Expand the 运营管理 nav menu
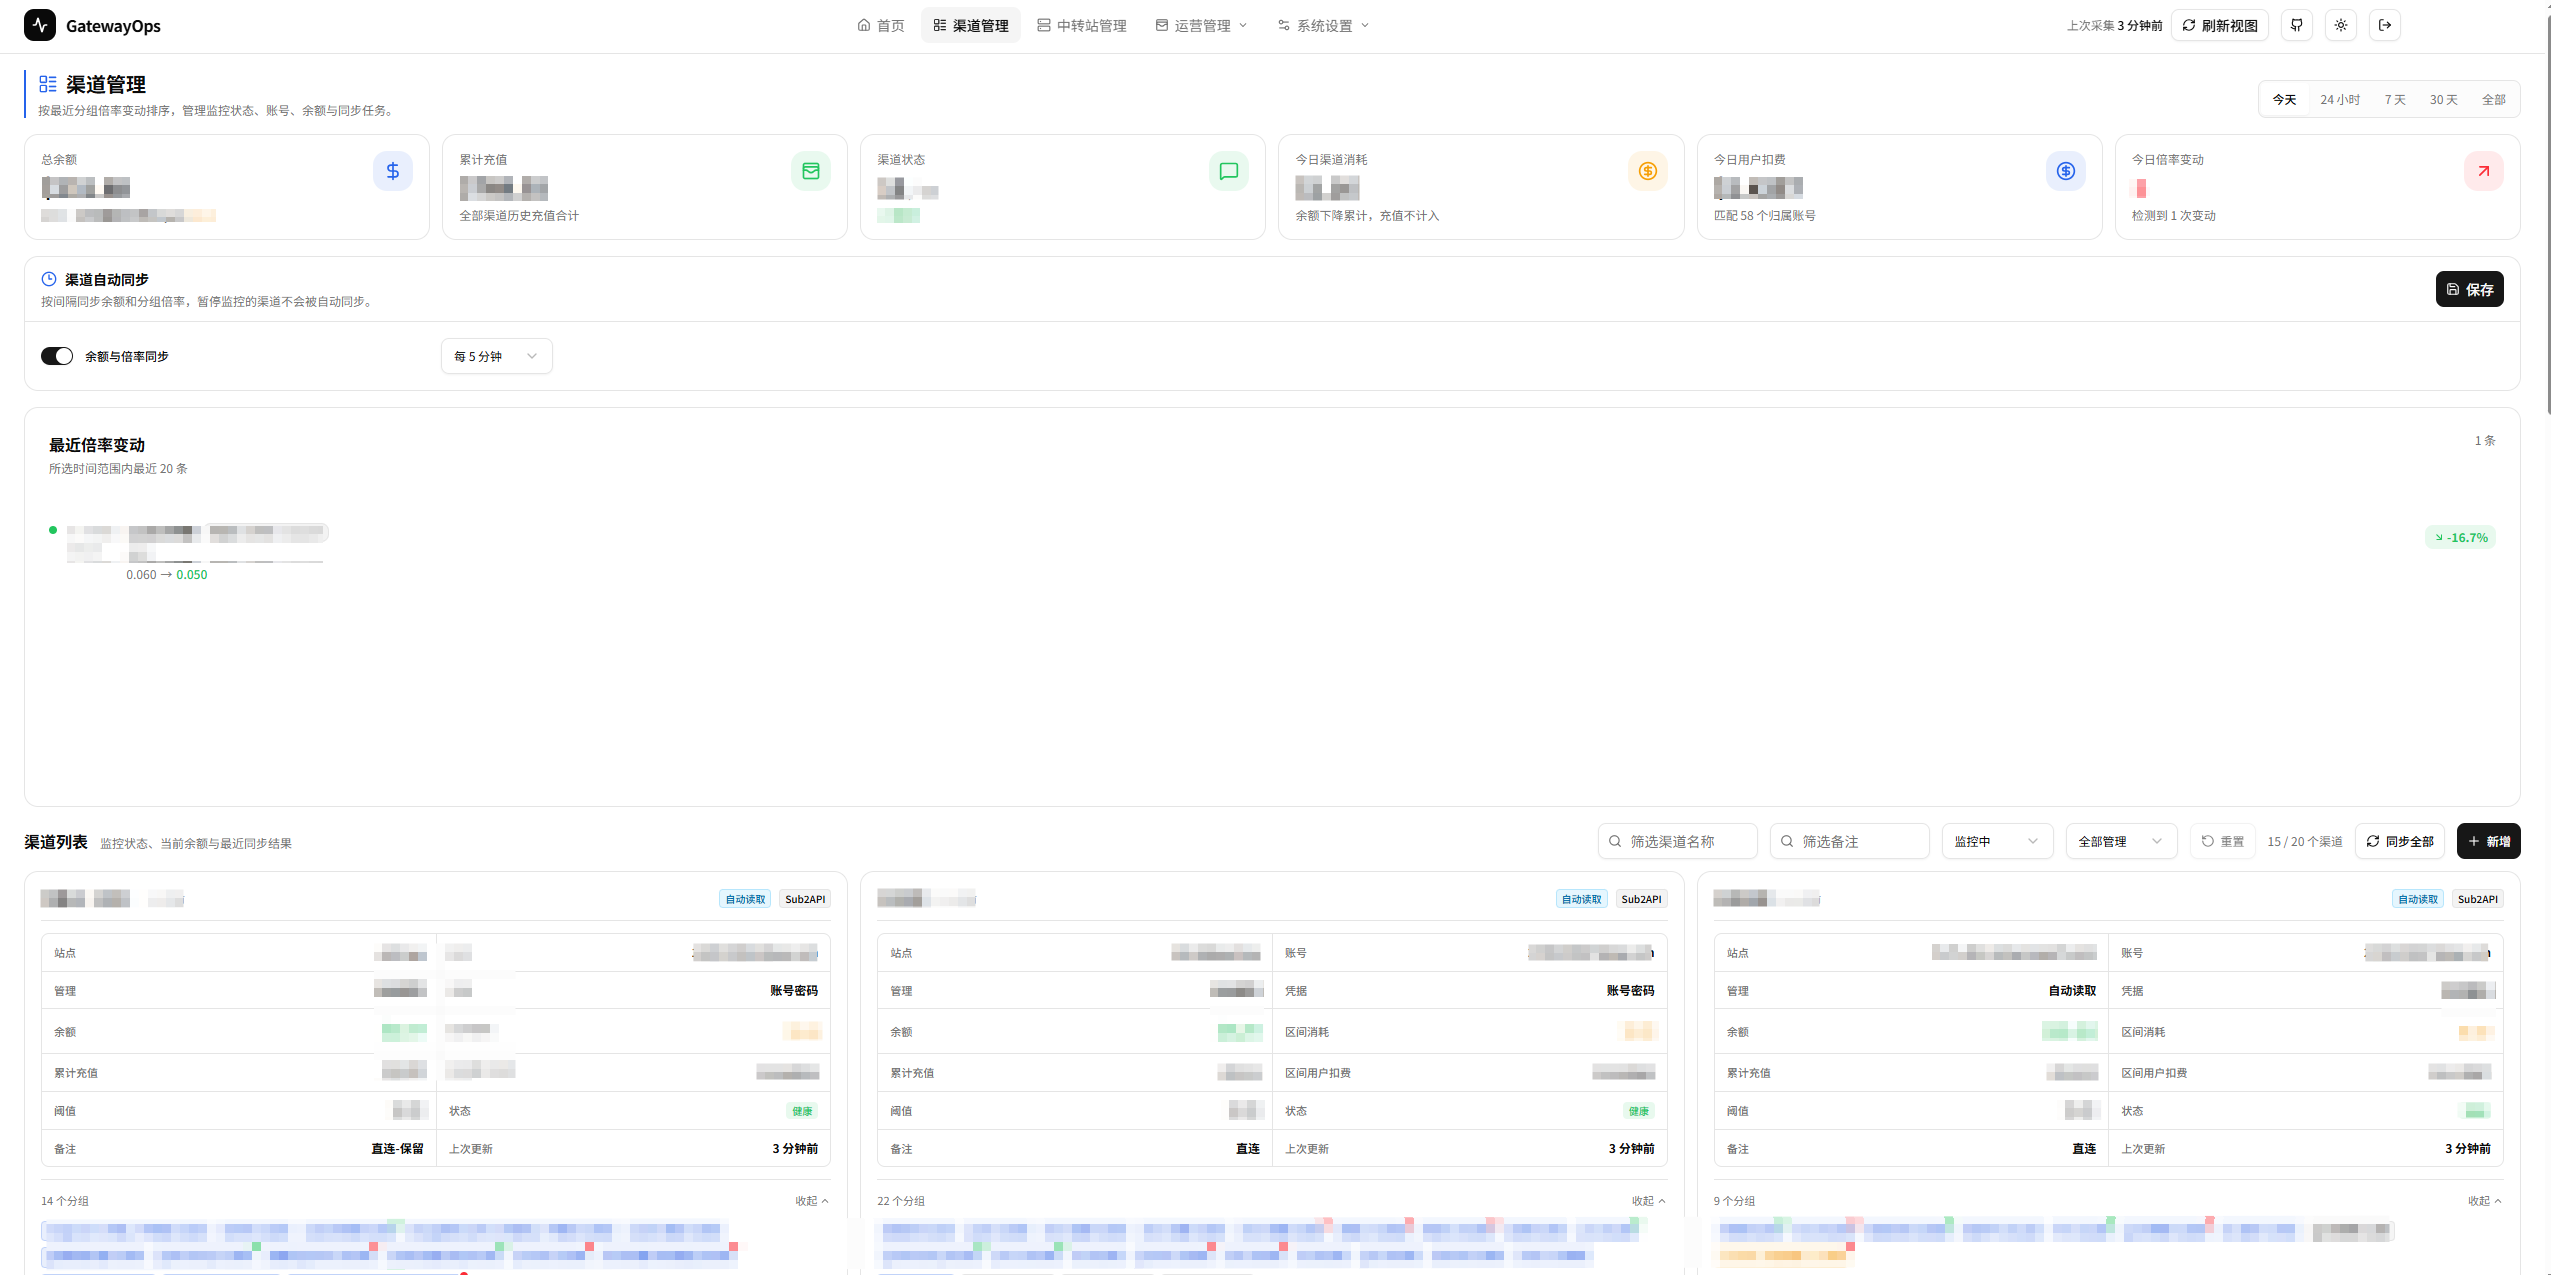This screenshot has height=1275, width=2551. tap(1201, 25)
